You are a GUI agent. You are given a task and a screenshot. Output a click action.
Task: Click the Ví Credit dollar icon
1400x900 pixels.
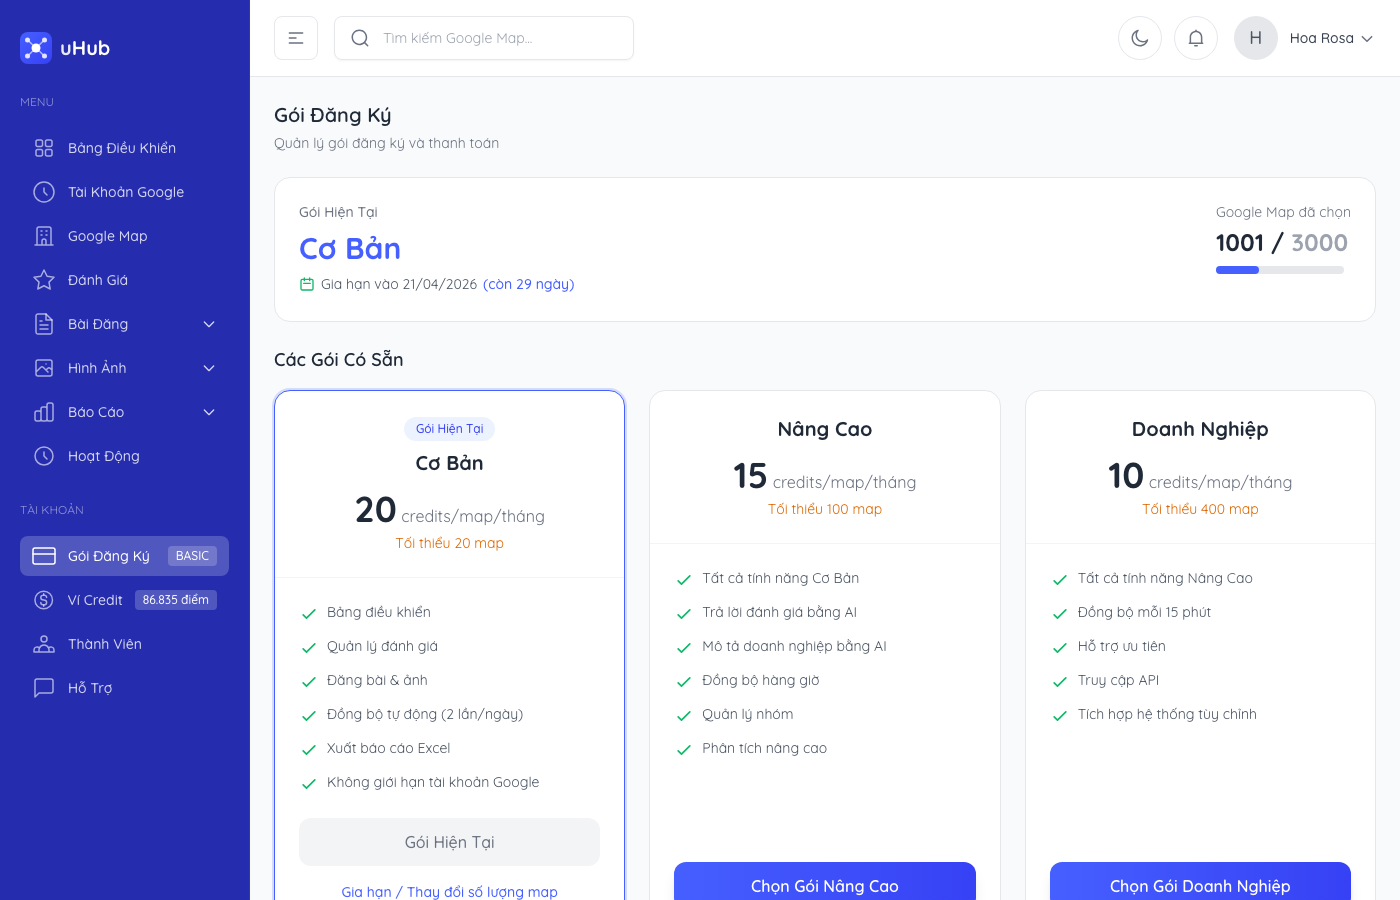pos(44,600)
